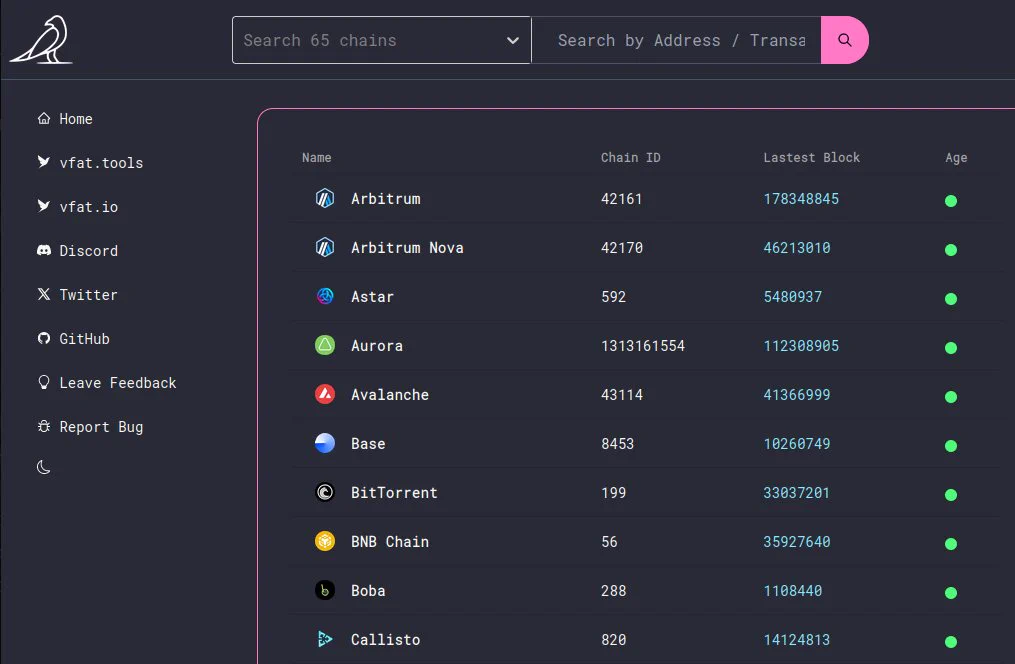Click the Age column header
Viewport: 1015px width, 664px height.
(x=956, y=157)
